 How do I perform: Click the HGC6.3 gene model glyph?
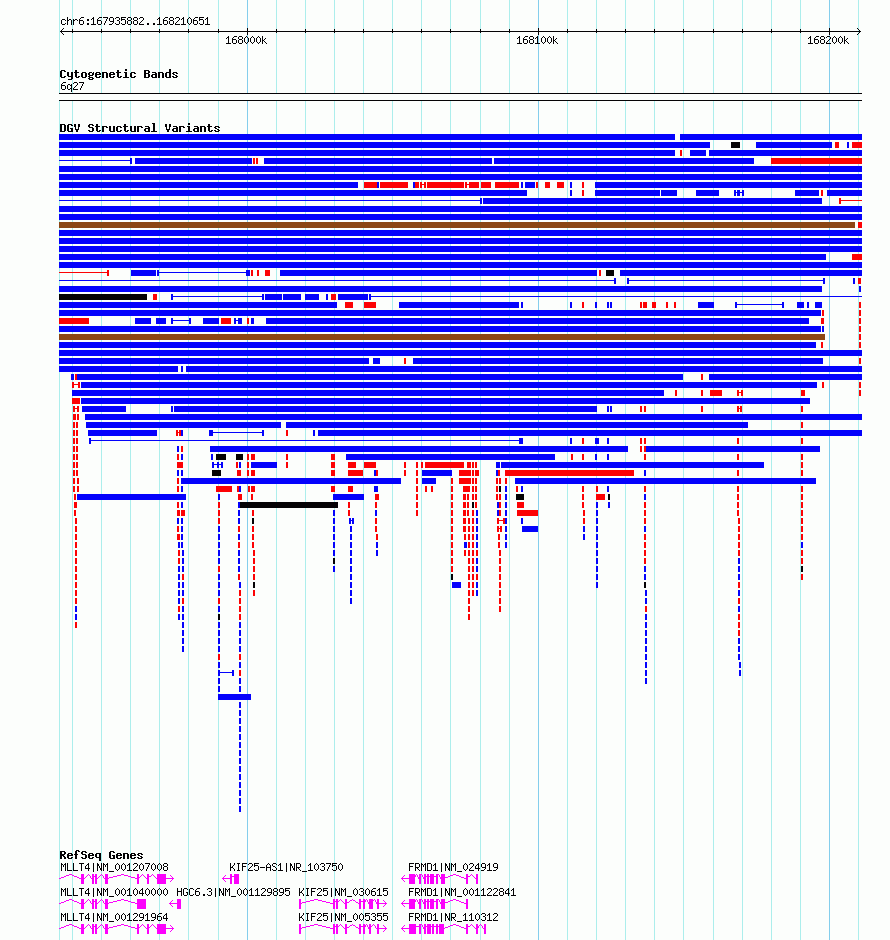pyautogui.click(x=175, y=904)
